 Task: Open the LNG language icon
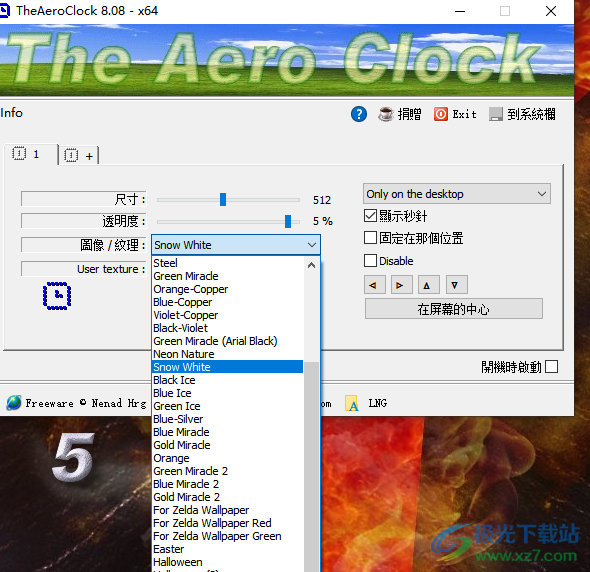click(352, 403)
